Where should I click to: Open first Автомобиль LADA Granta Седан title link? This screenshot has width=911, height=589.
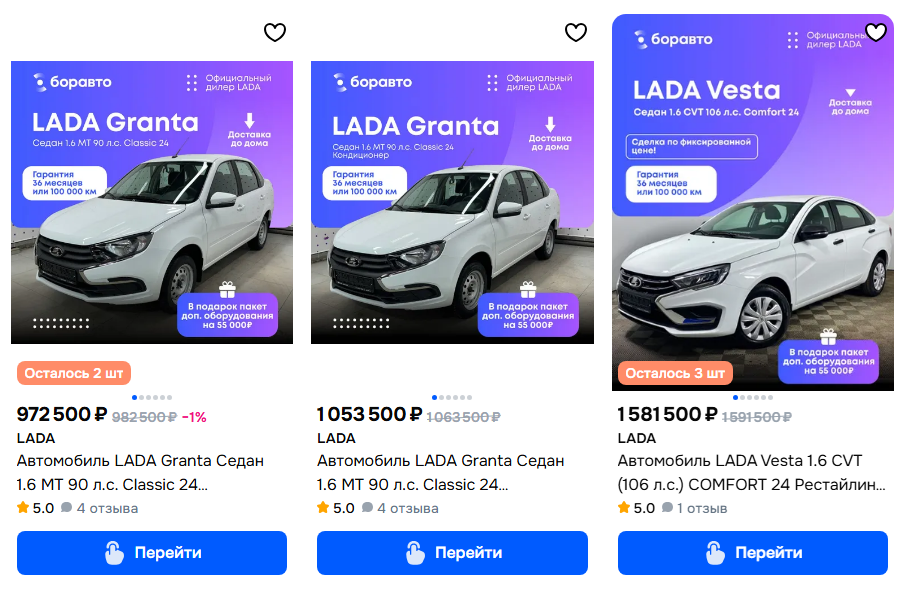(x=140, y=472)
